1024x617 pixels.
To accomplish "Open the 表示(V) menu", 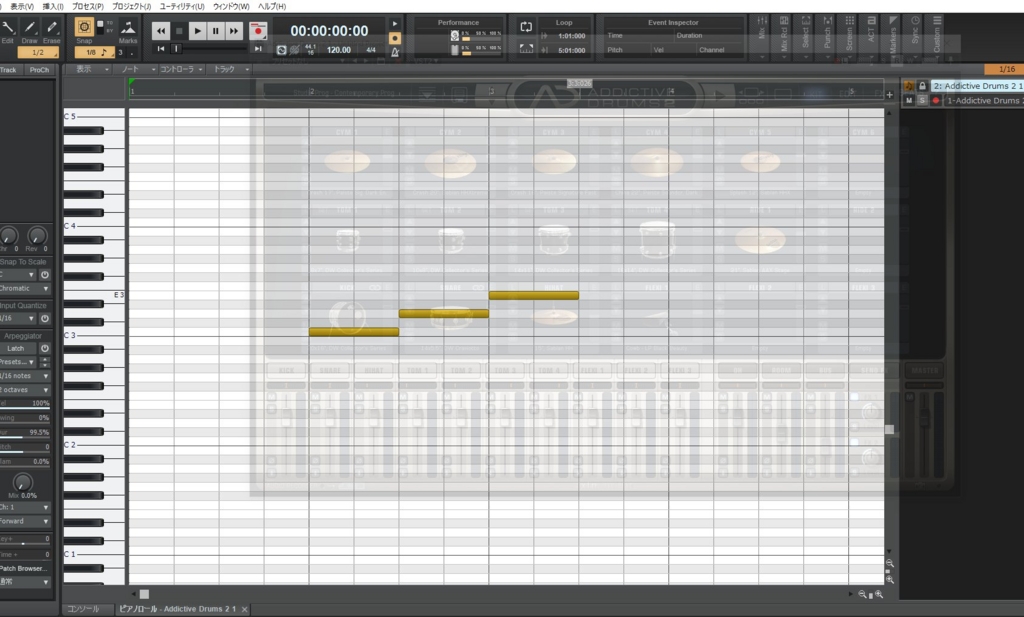I will (22, 6).
